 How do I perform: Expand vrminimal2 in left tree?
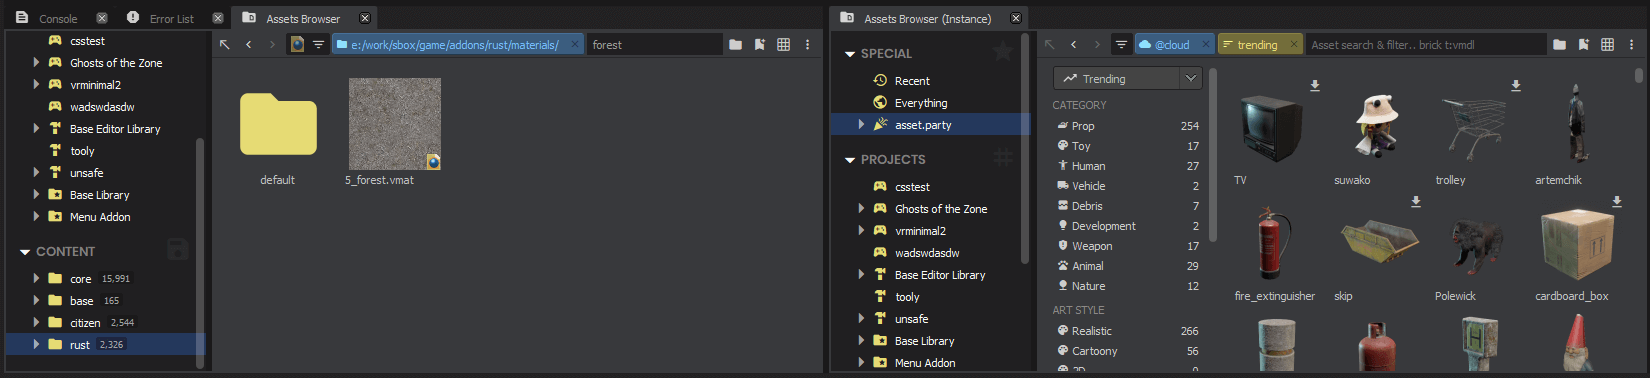tap(37, 84)
